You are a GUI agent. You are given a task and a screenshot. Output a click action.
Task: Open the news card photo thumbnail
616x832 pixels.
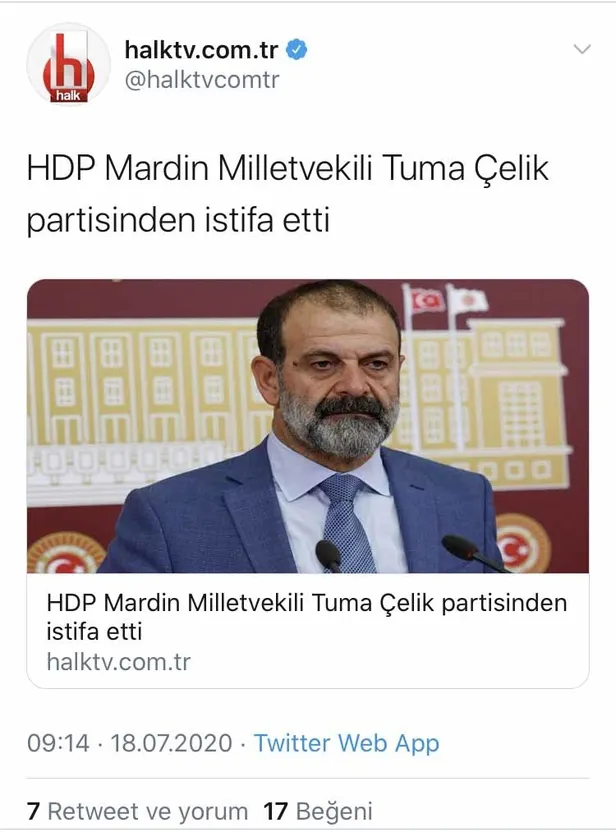point(308,426)
